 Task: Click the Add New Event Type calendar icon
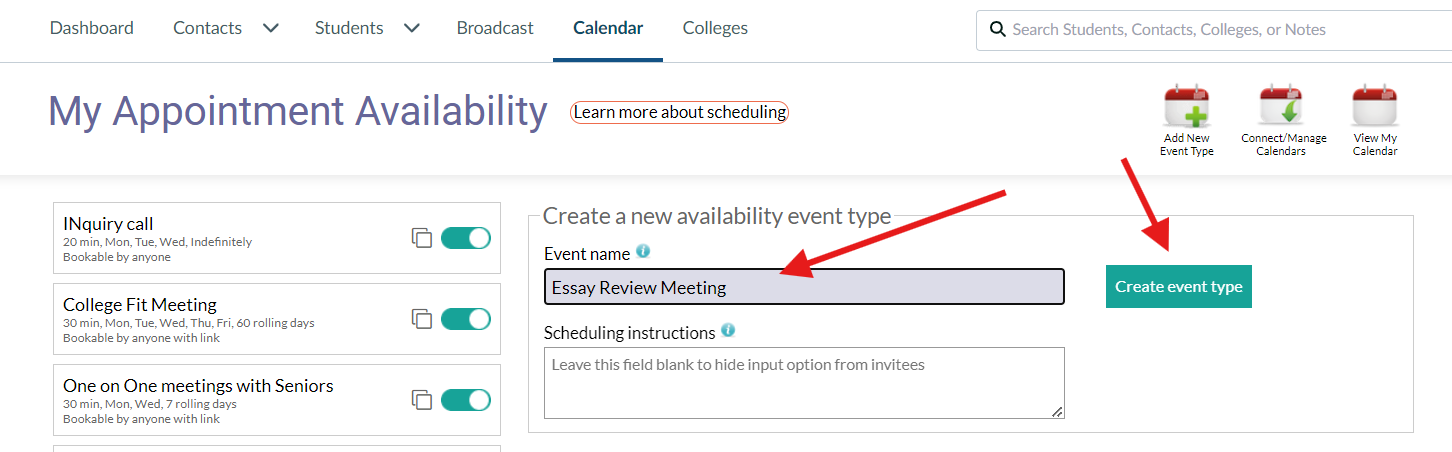[1186, 107]
